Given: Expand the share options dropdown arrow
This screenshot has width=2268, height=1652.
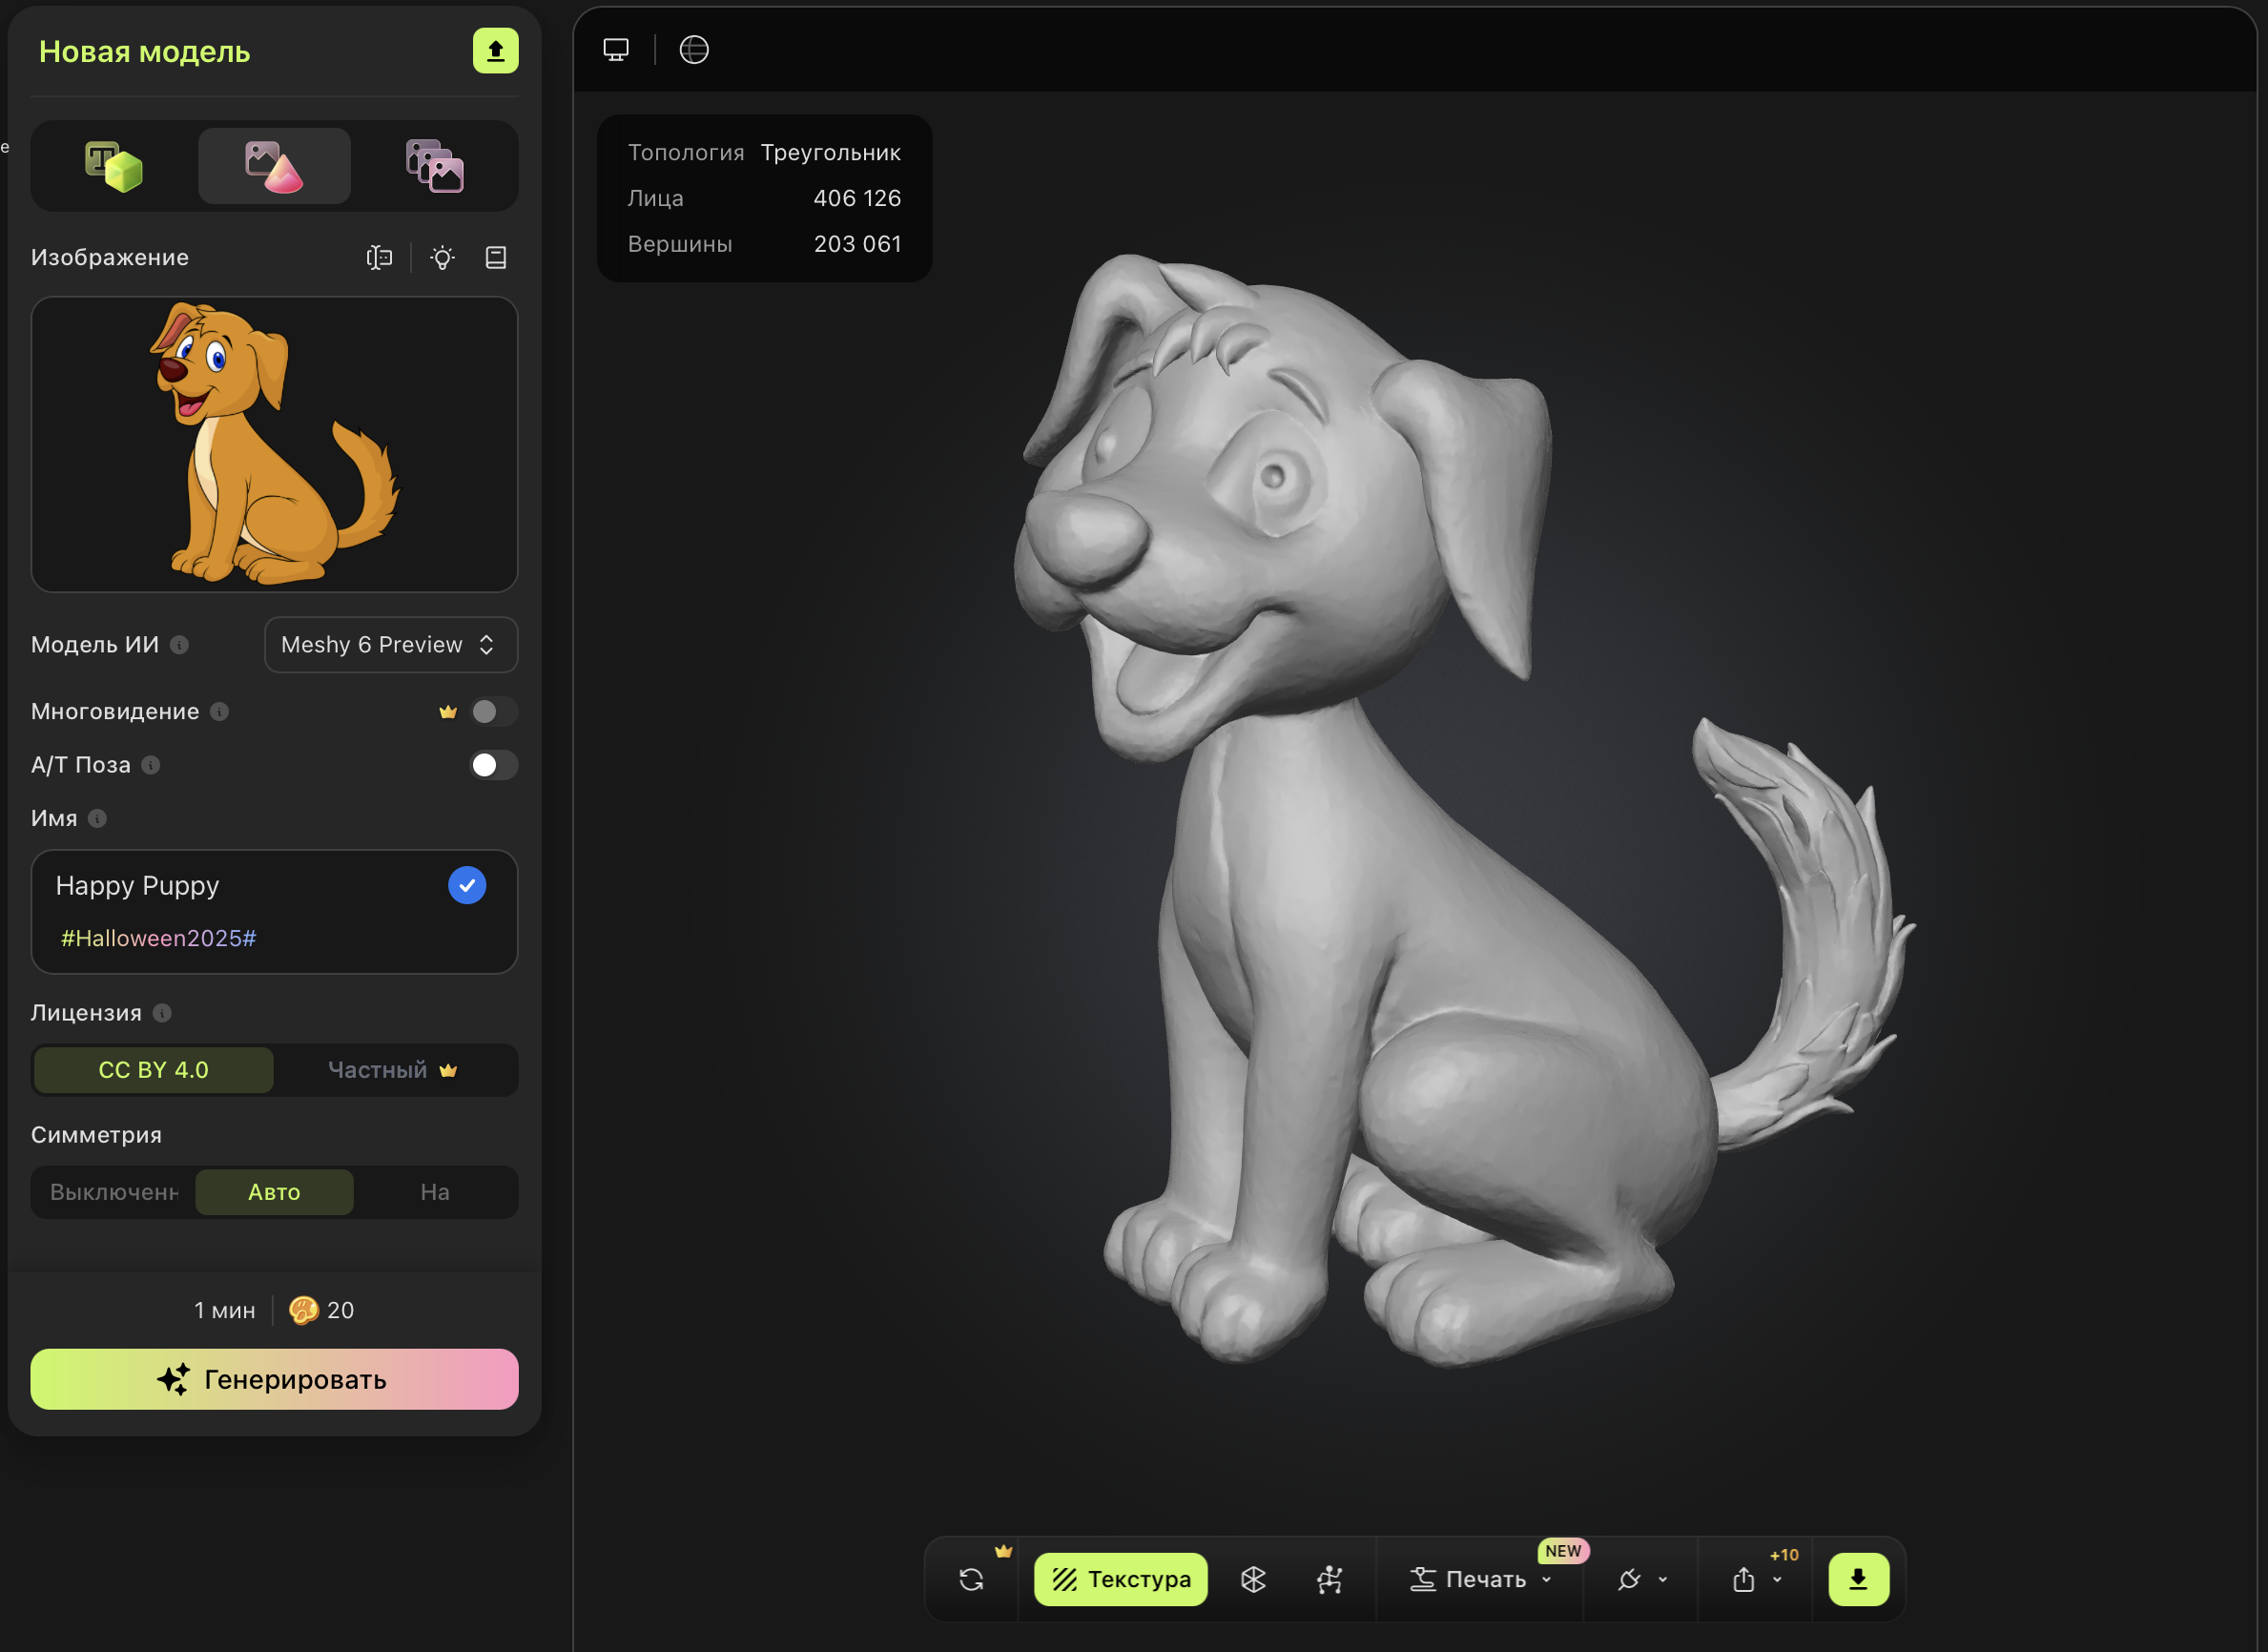Looking at the screenshot, I should click(1777, 1580).
